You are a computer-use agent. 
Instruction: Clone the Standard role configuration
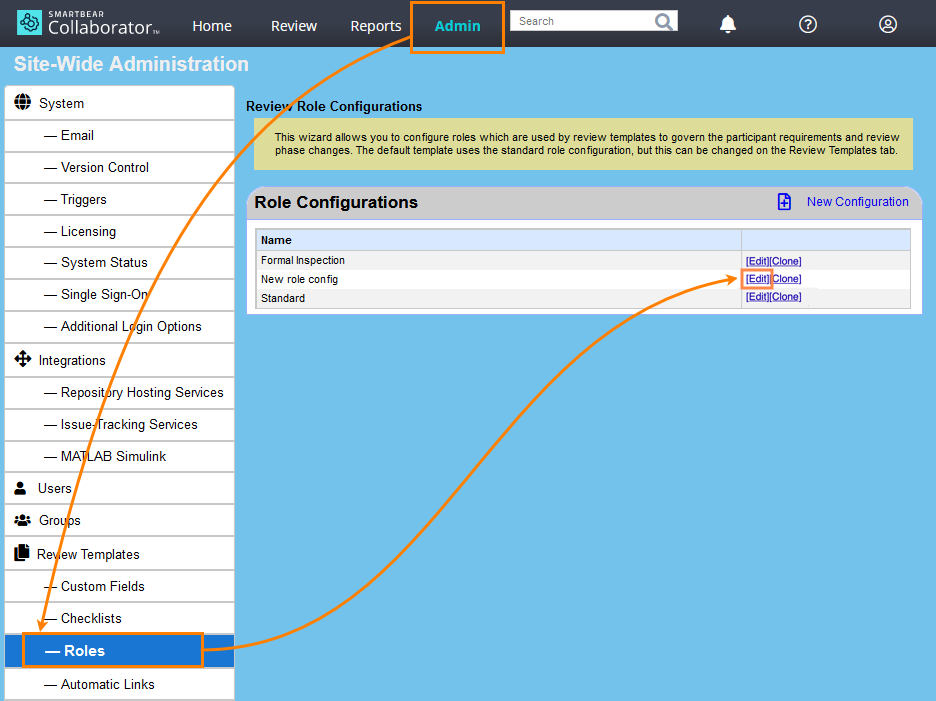click(x=785, y=296)
